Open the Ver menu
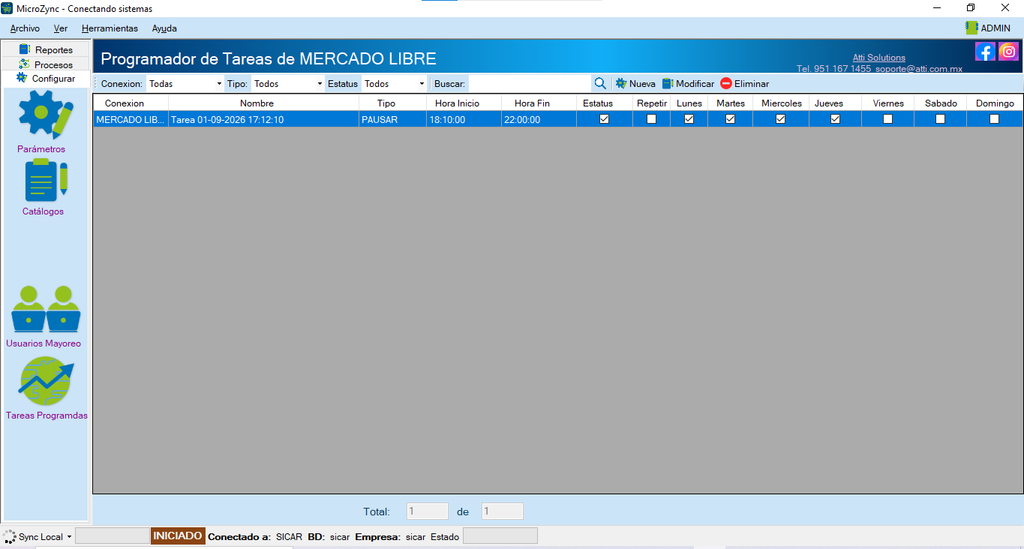This screenshot has height=549, width=1024. [x=60, y=28]
